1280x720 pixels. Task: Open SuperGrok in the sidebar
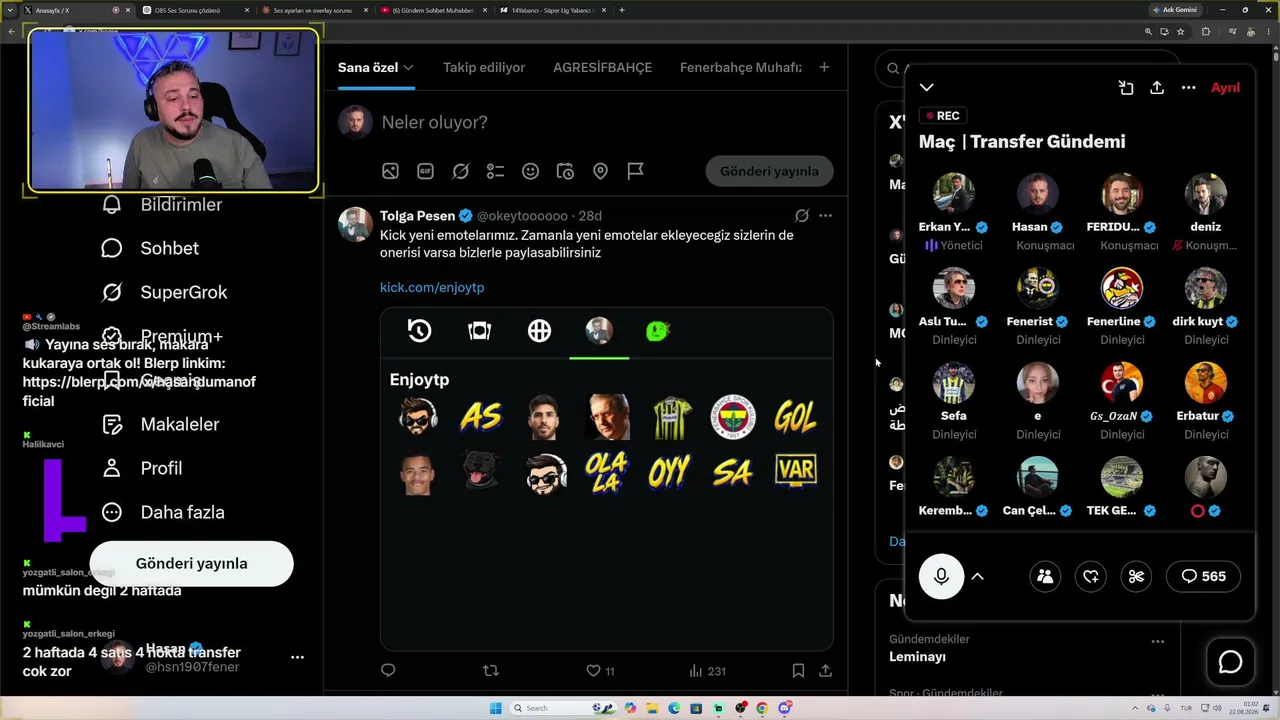(165, 292)
